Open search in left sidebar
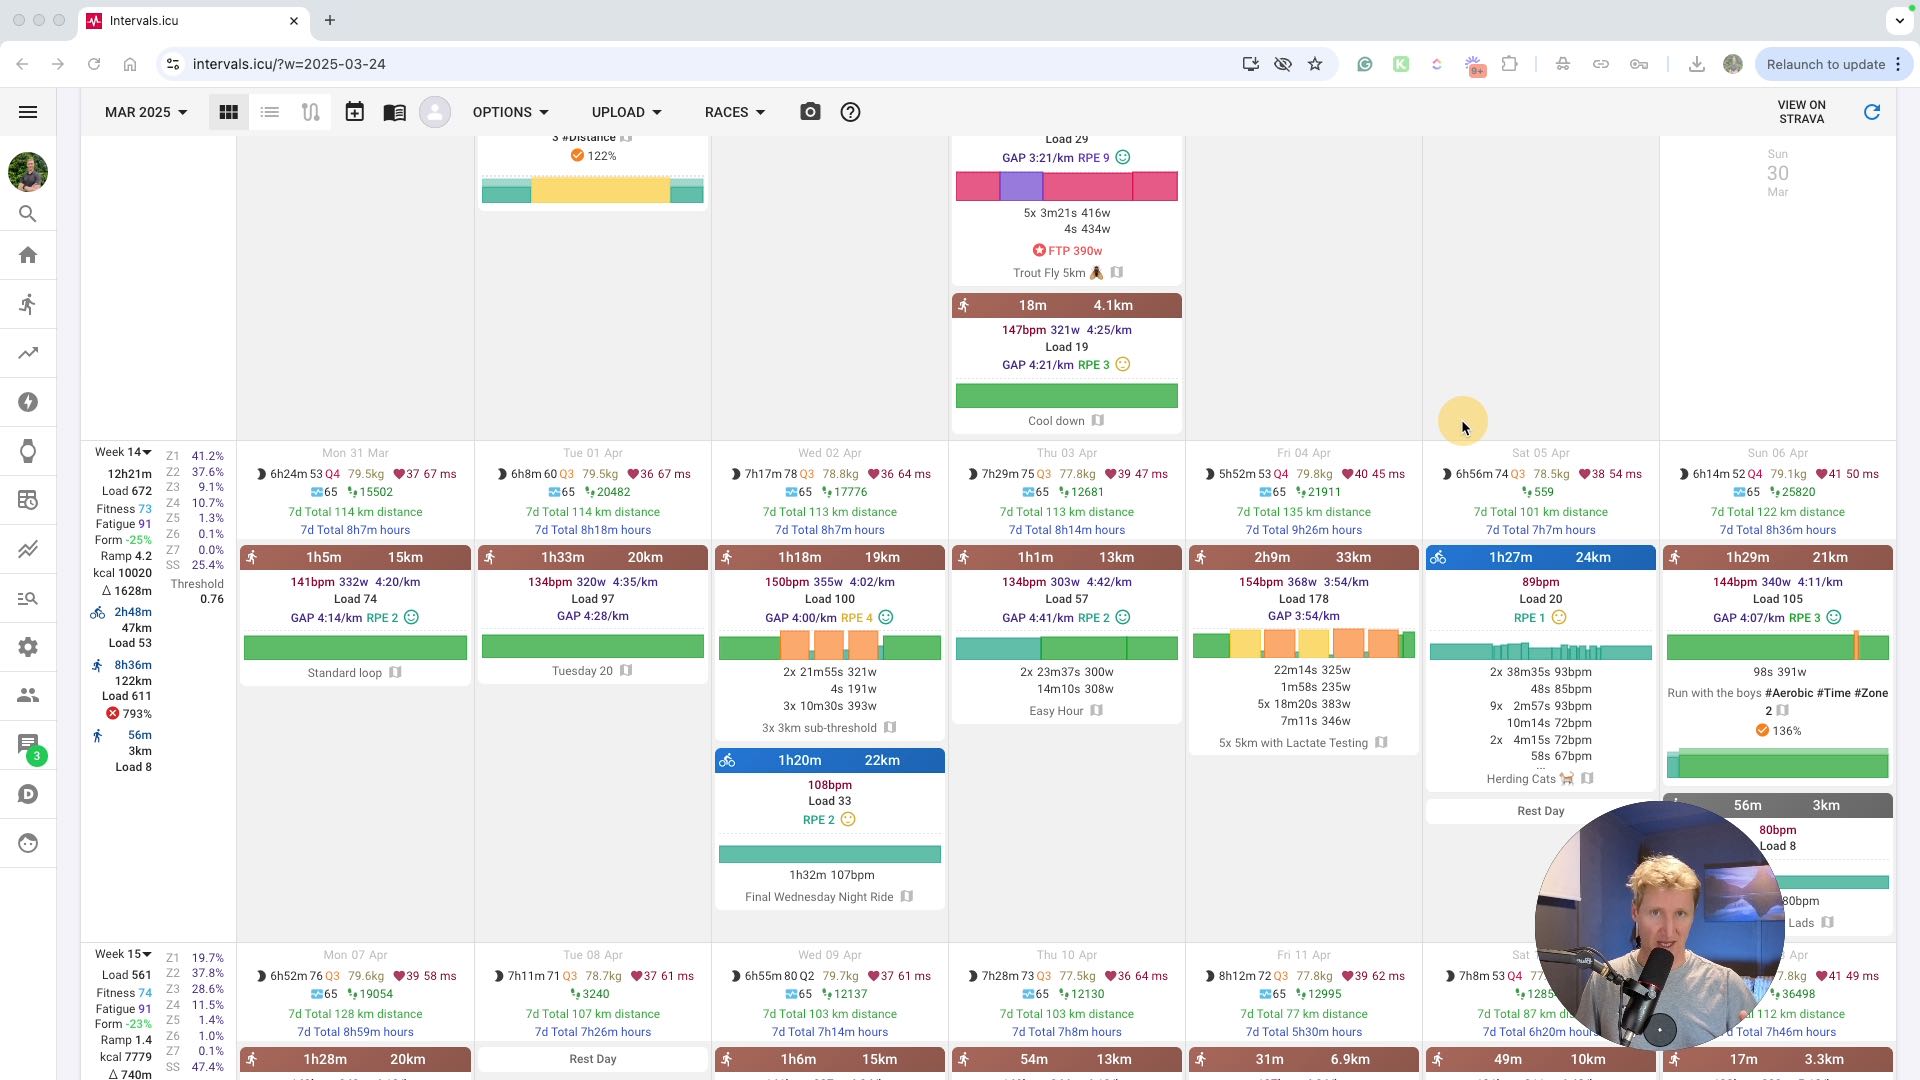The image size is (1920, 1080). [28, 214]
